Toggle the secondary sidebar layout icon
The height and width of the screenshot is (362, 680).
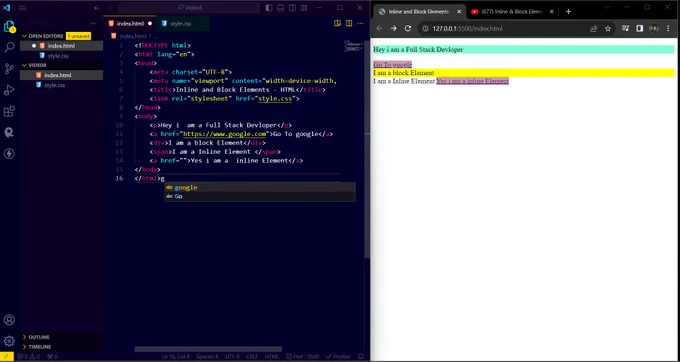pyautogui.click(x=292, y=8)
